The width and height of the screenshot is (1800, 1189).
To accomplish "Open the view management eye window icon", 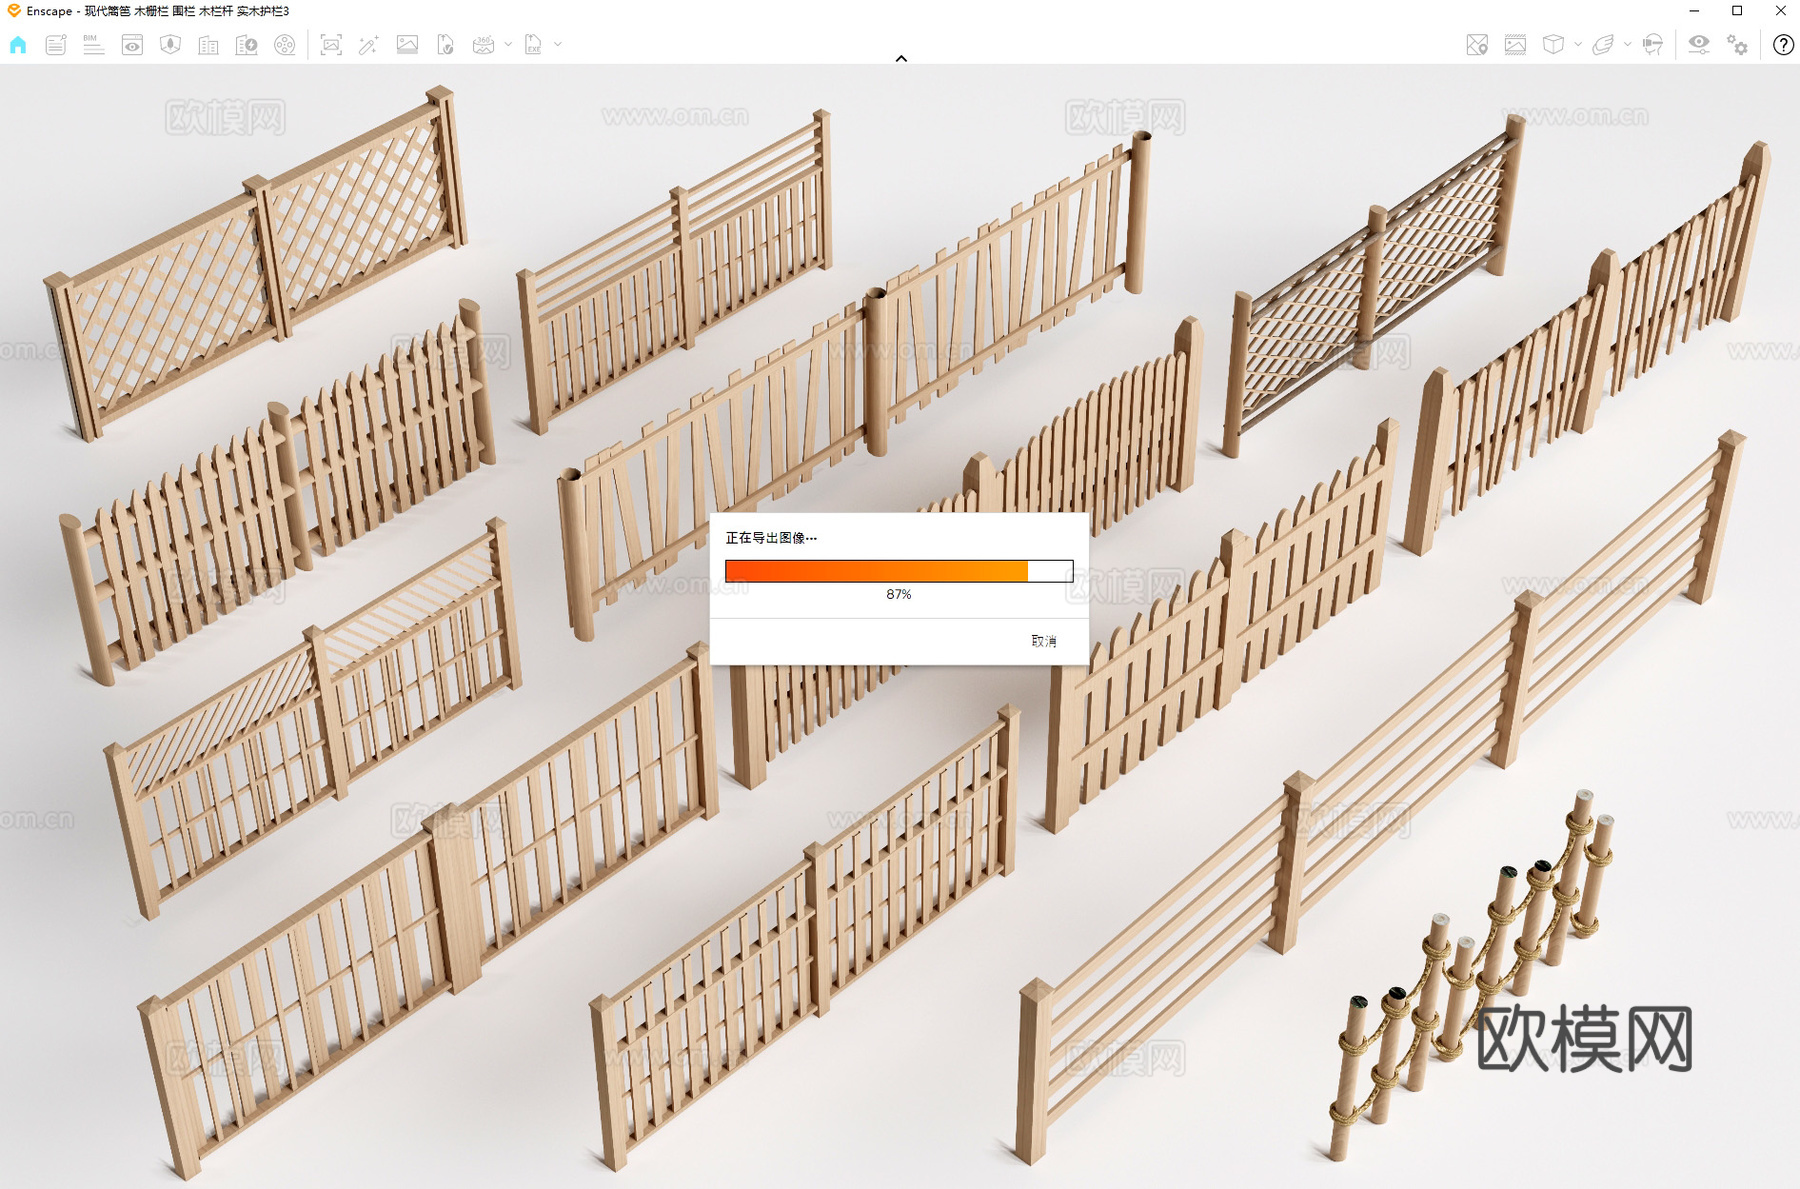I will pos(132,45).
